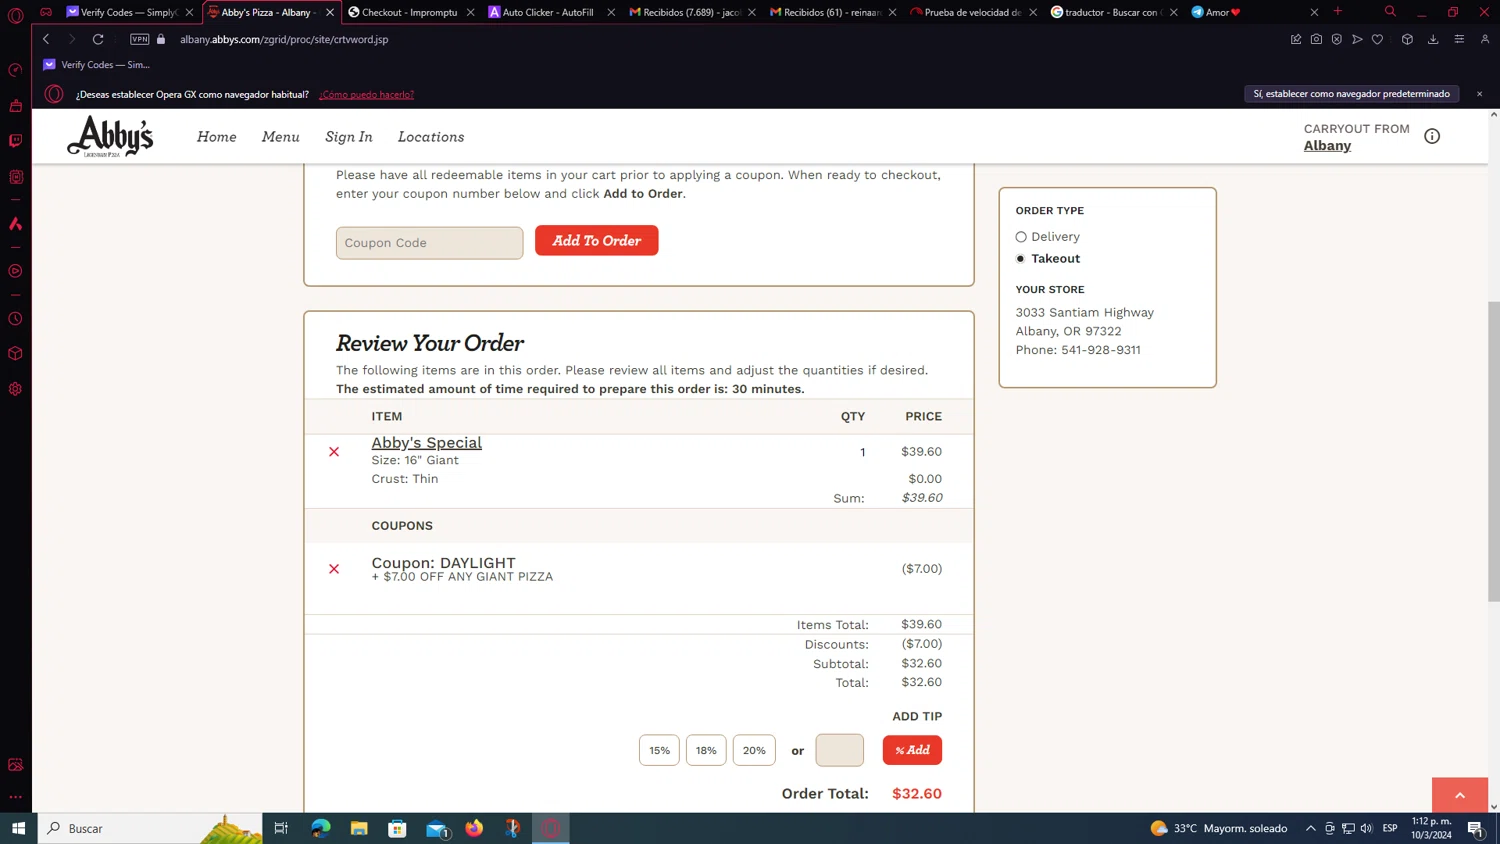
Task: Choose the 15% tip button
Action: pos(659,750)
